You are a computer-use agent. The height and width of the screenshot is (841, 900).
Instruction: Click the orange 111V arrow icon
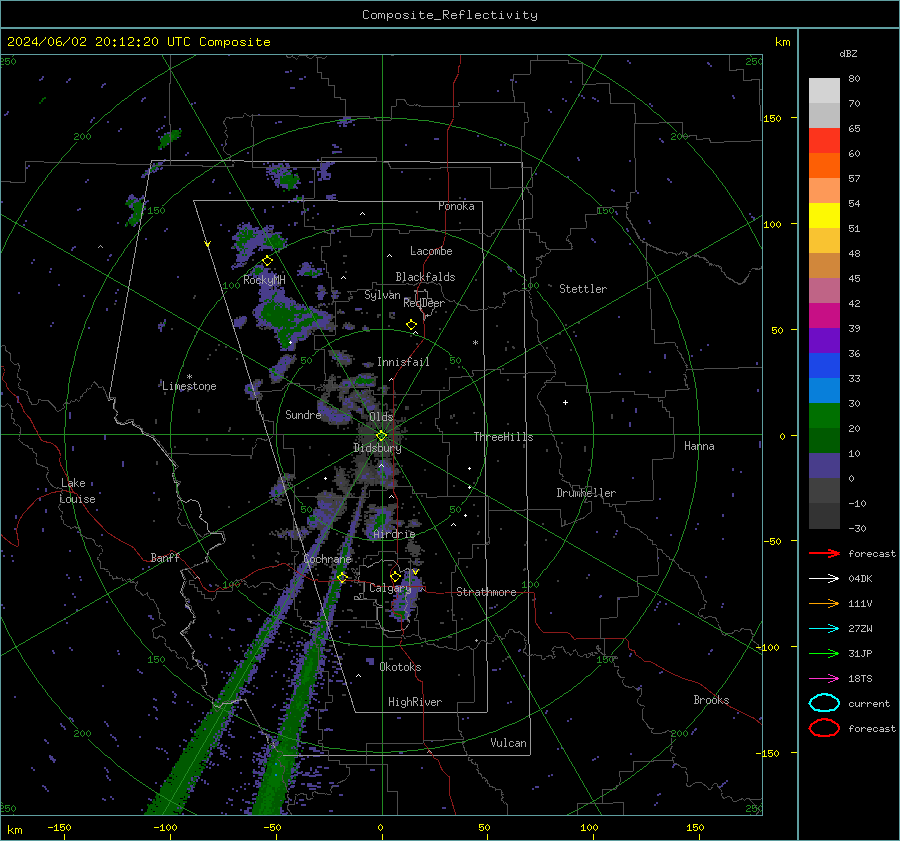[824, 603]
